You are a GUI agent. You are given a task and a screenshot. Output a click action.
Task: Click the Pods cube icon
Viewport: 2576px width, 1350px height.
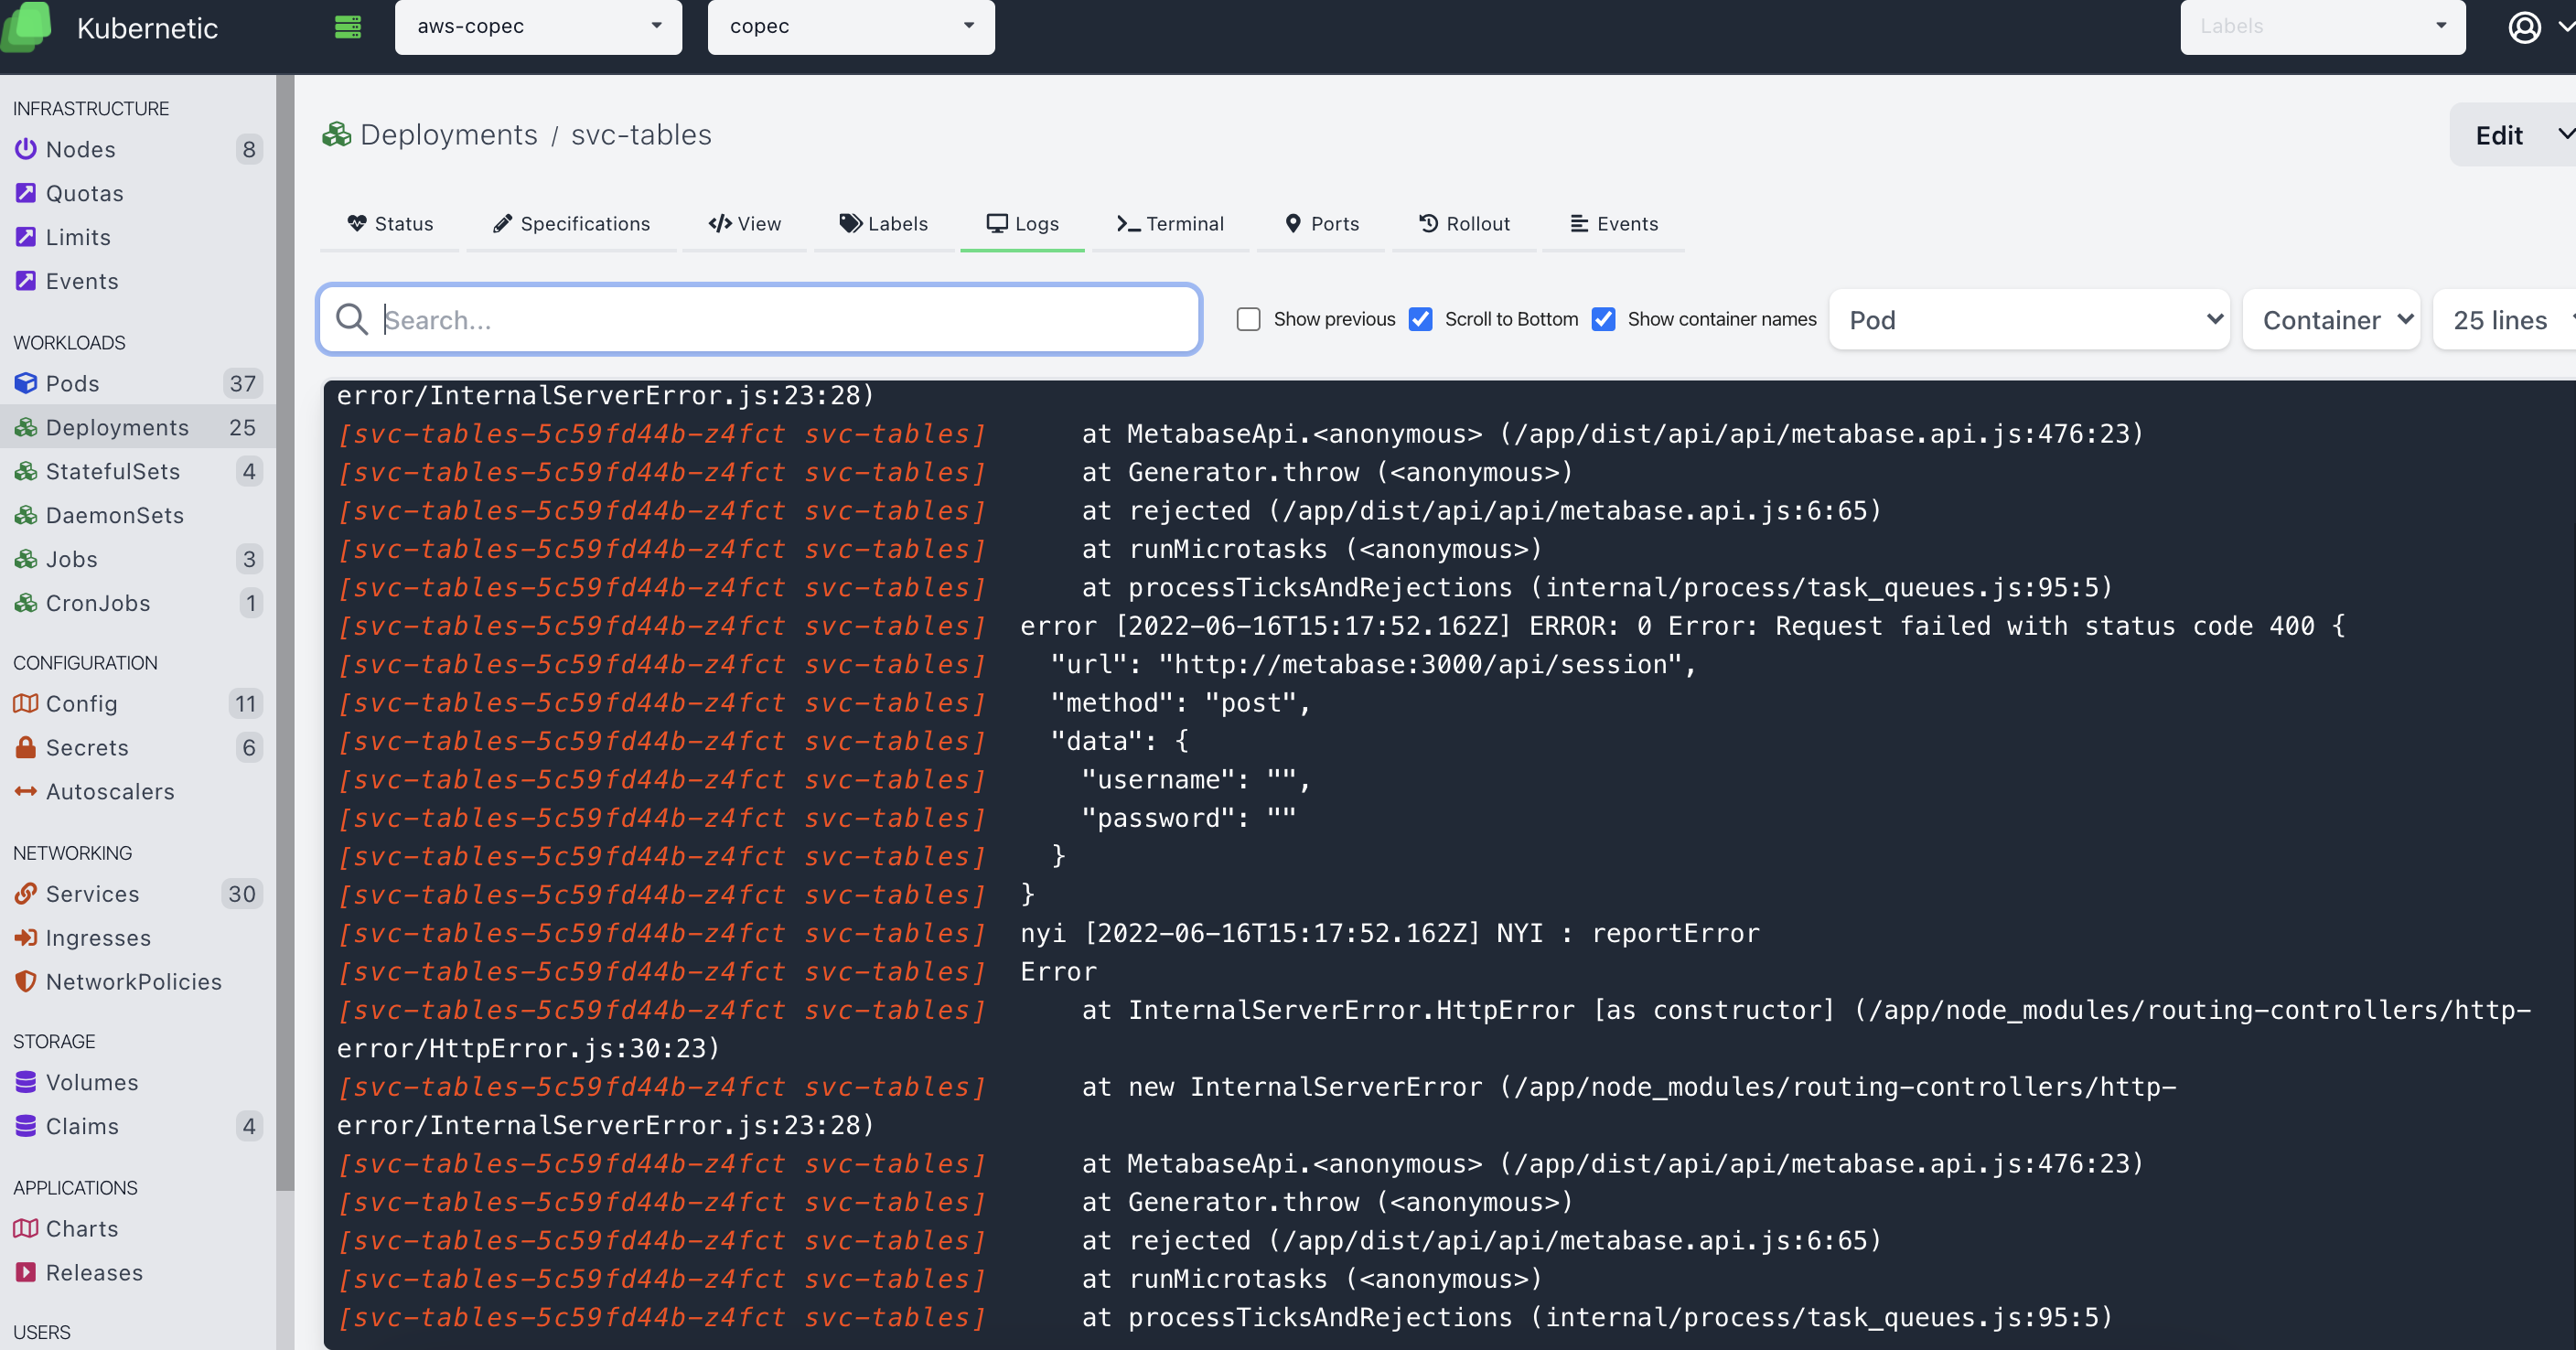coord(26,383)
